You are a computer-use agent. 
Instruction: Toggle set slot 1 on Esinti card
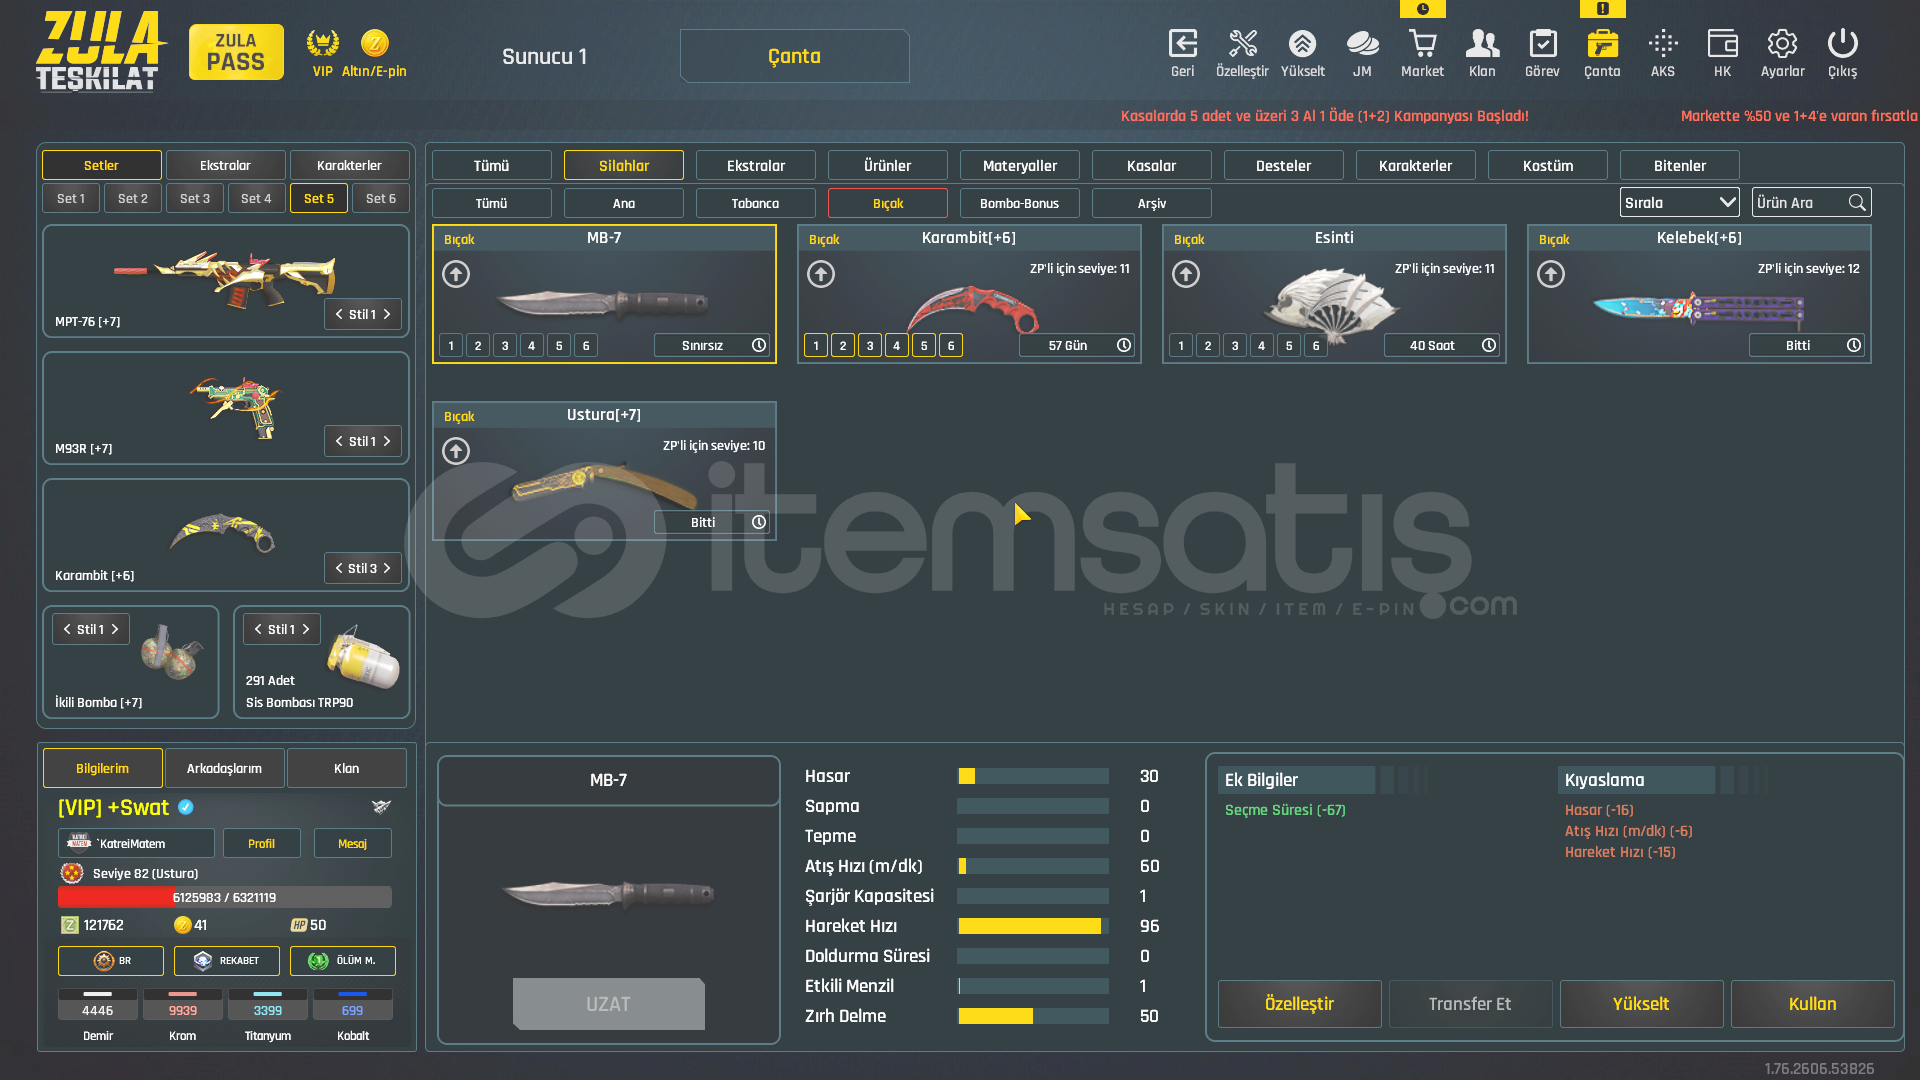1181,346
